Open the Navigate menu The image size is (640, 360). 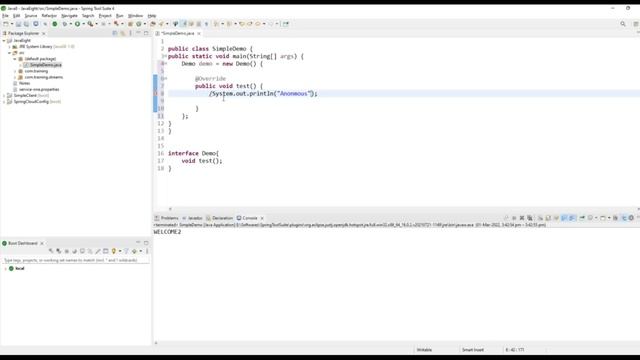coord(69,16)
